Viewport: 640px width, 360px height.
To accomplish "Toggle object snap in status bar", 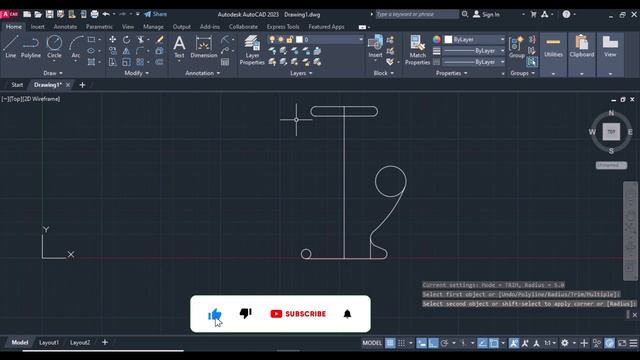I will pyautogui.click(x=493, y=343).
